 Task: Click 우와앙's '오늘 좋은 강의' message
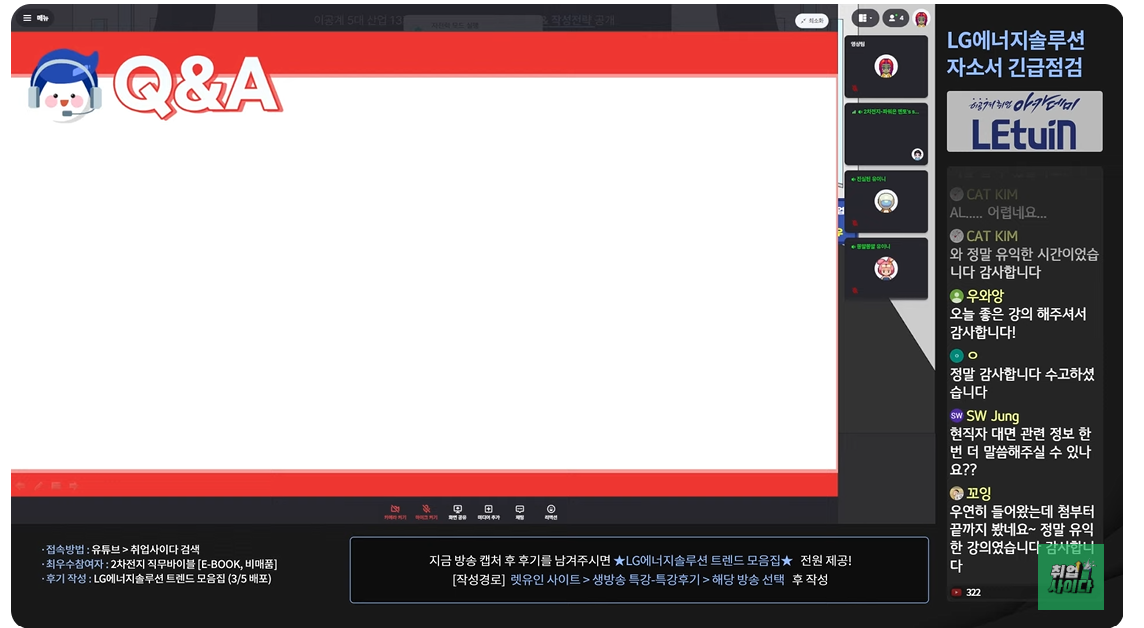click(x=1018, y=323)
